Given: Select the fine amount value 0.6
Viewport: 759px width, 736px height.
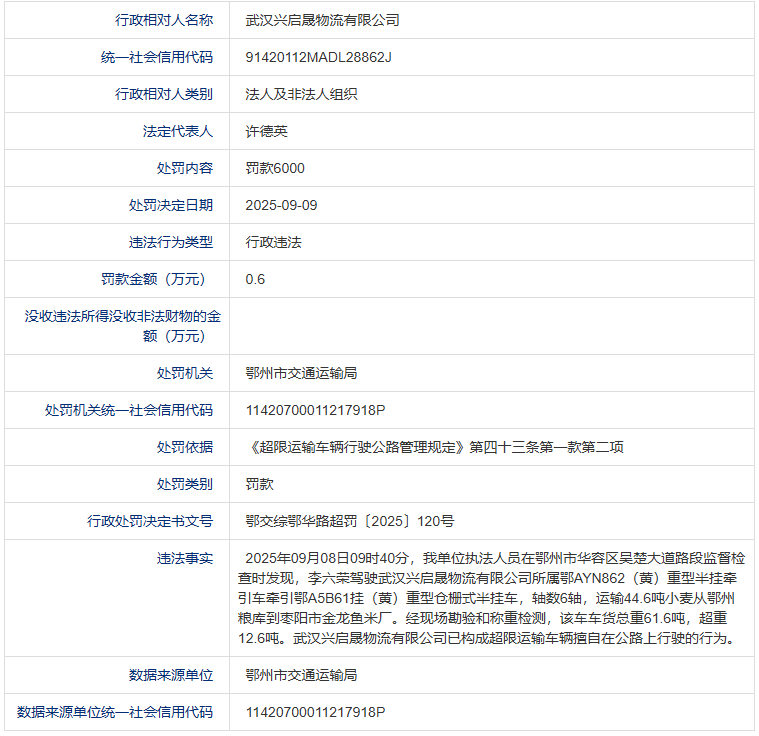Looking at the screenshot, I should pos(255,279).
